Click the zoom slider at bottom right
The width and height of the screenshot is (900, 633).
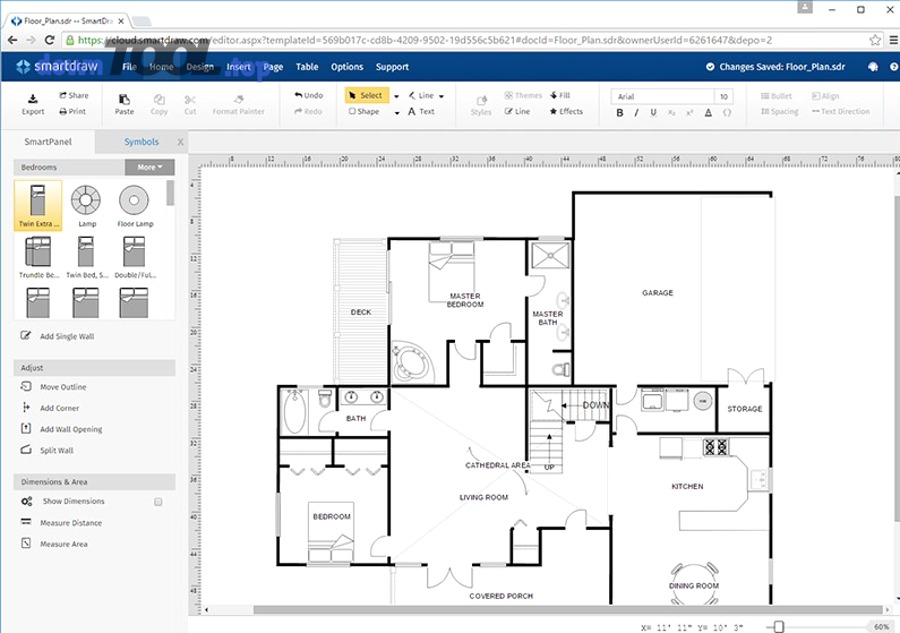point(777,627)
